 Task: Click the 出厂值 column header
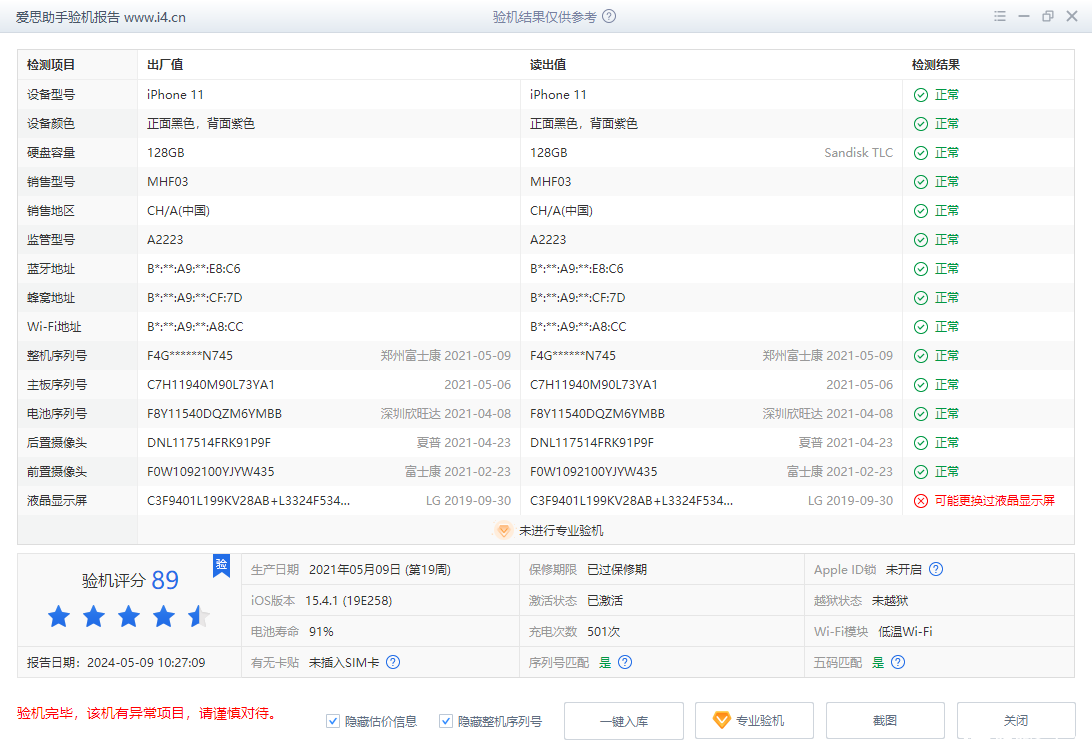165,65
